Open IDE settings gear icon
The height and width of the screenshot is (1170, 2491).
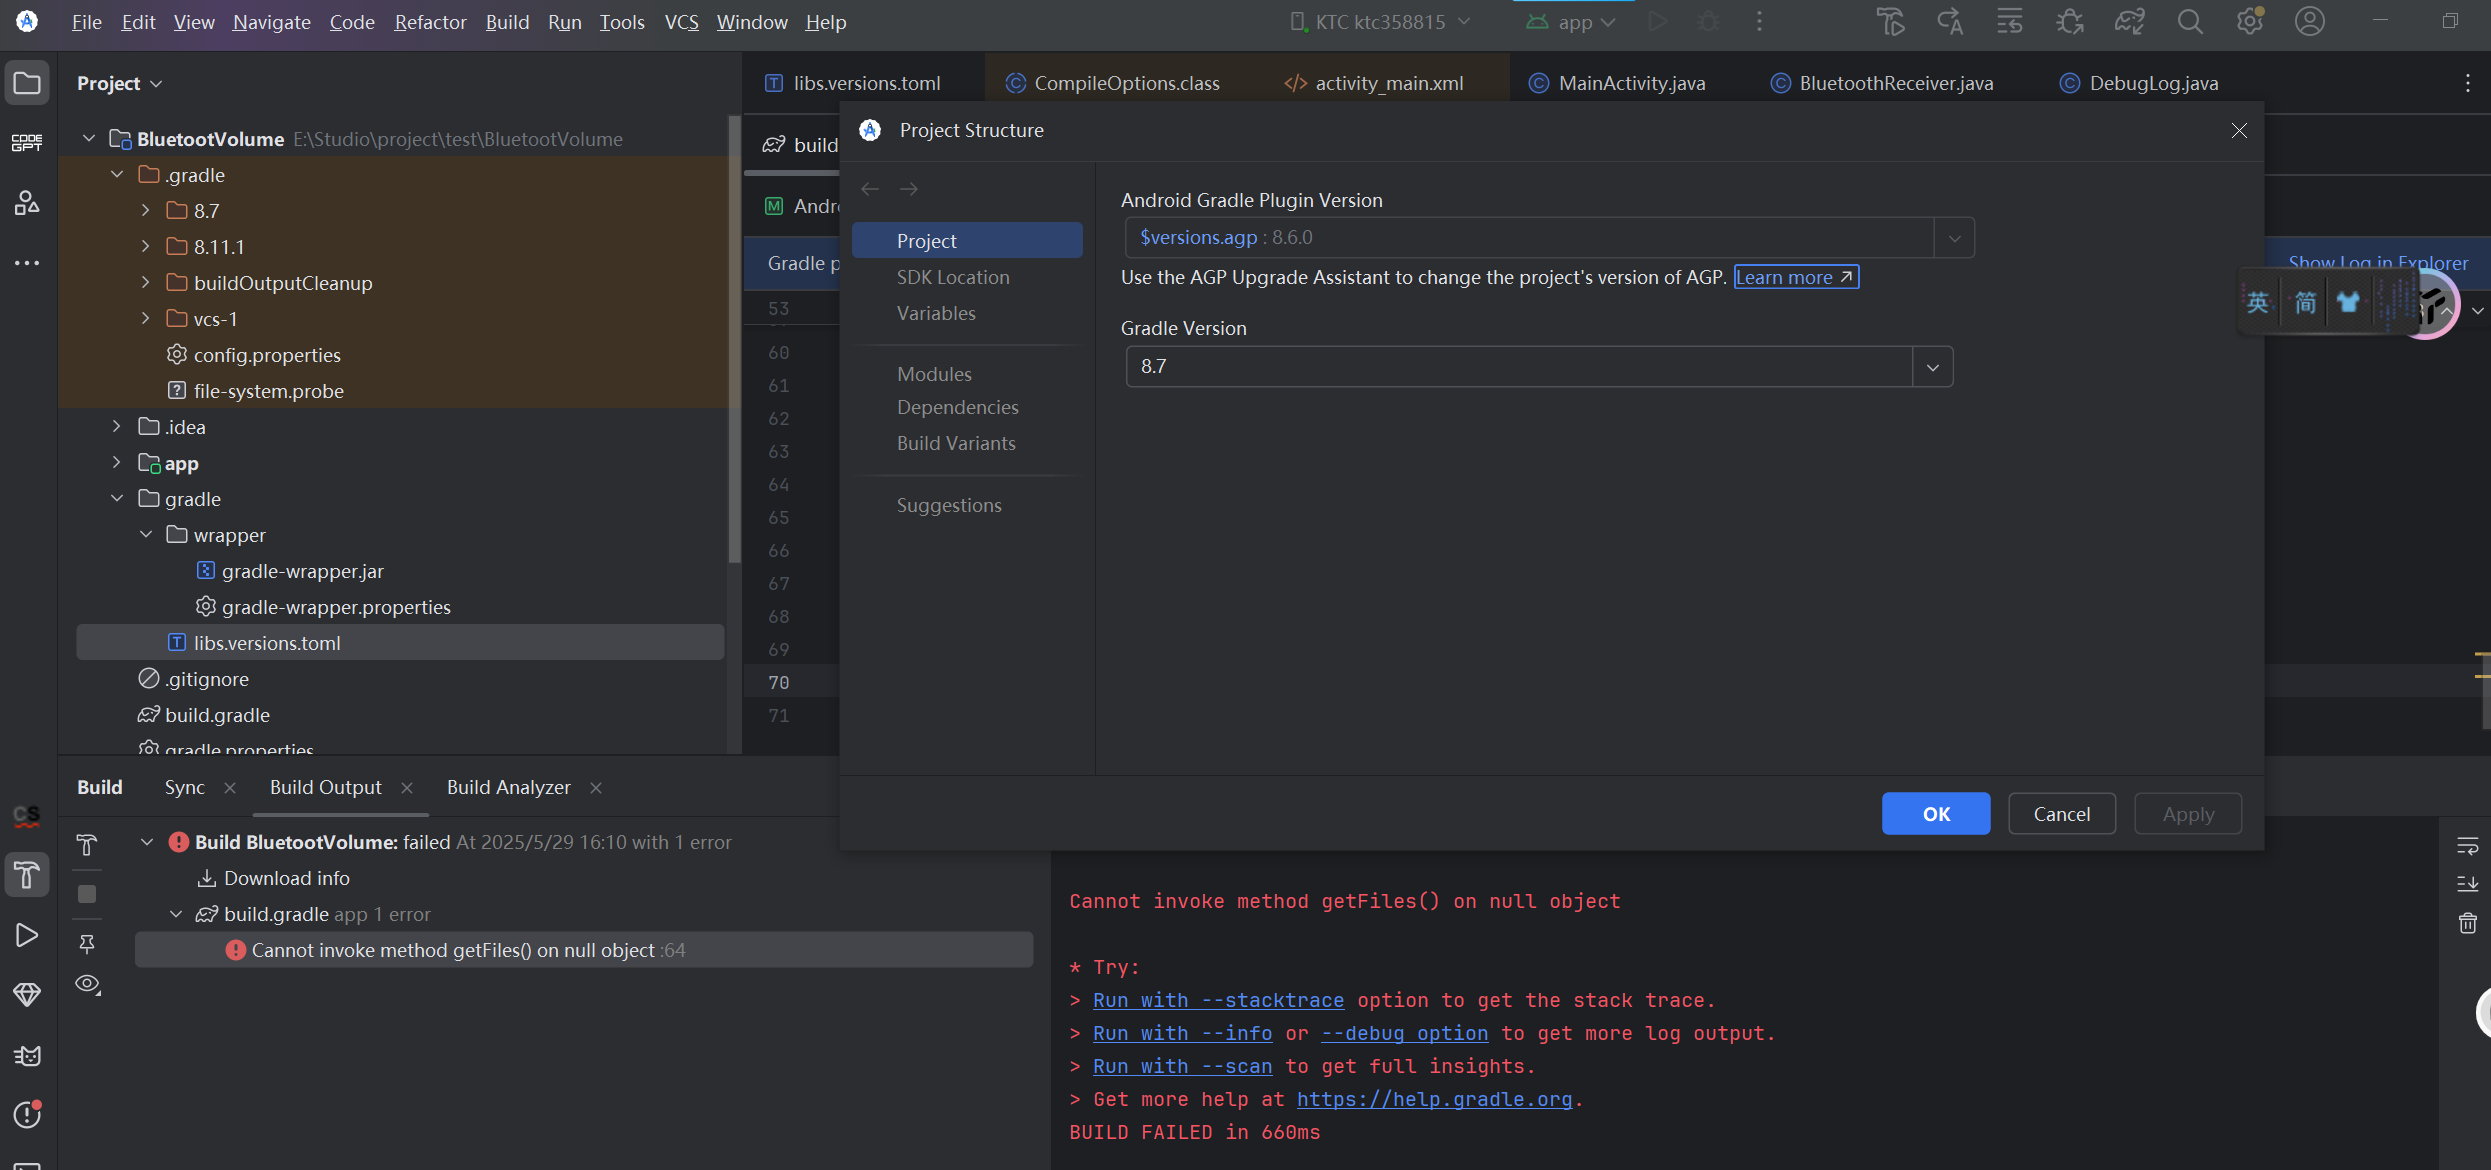pyautogui.click(x=2250, y=21)
